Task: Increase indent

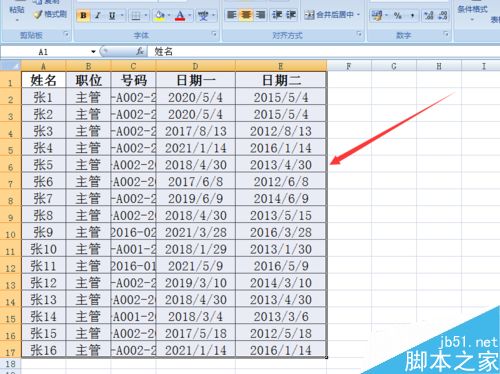Action: (x=291, y=15)
